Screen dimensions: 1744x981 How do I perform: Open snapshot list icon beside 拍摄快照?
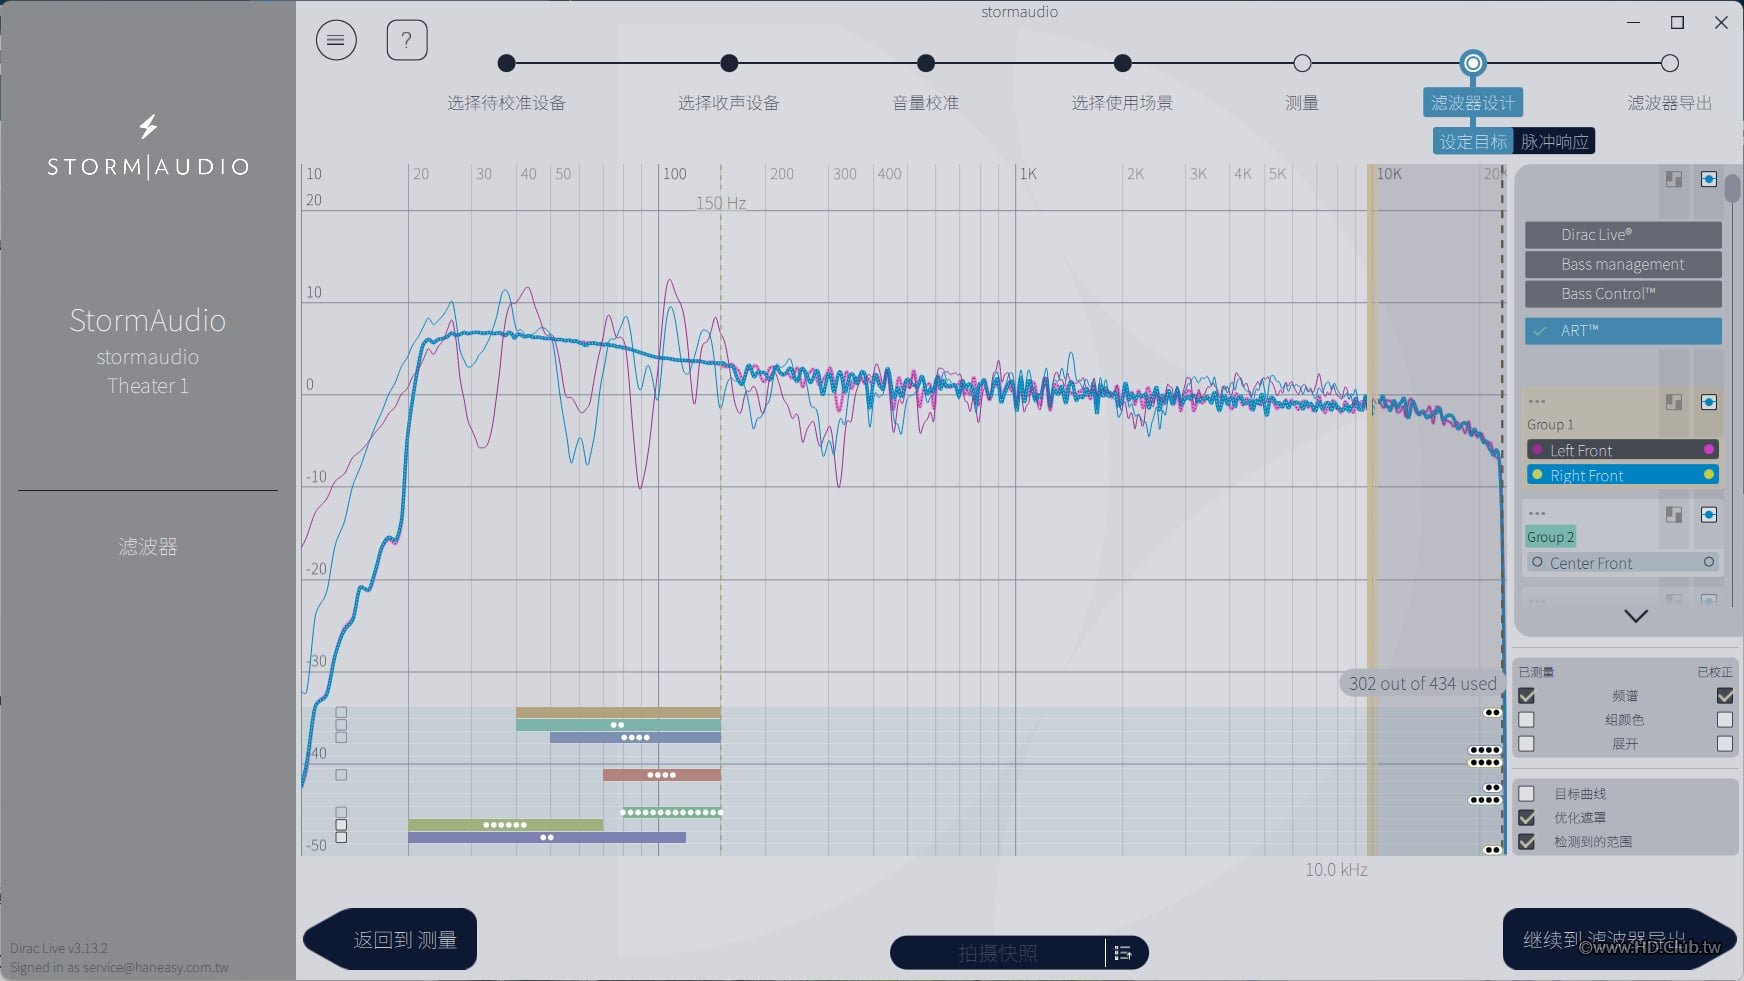(1123, 953)
